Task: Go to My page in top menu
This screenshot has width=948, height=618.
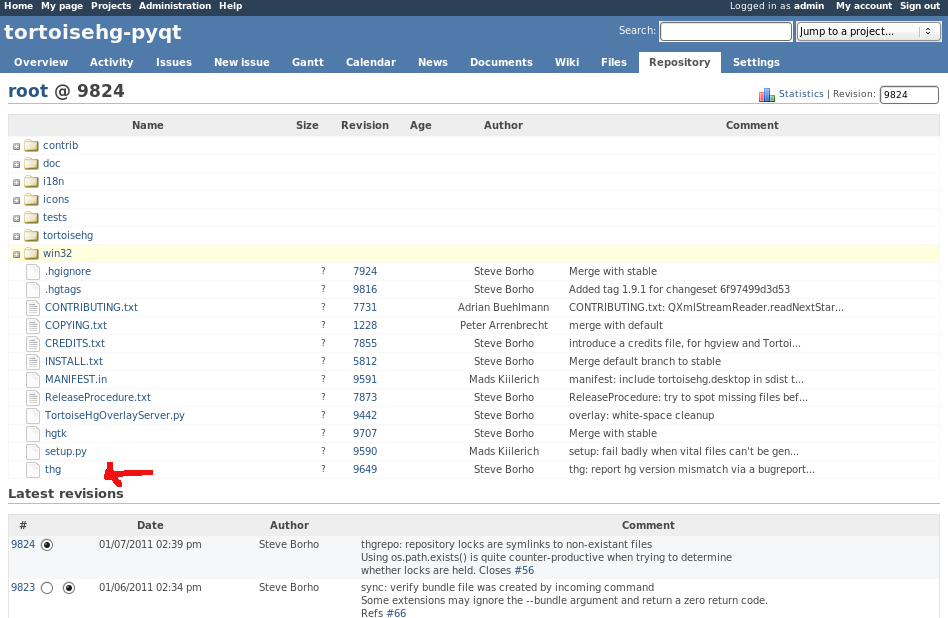Action: click(x=62, y=6)
